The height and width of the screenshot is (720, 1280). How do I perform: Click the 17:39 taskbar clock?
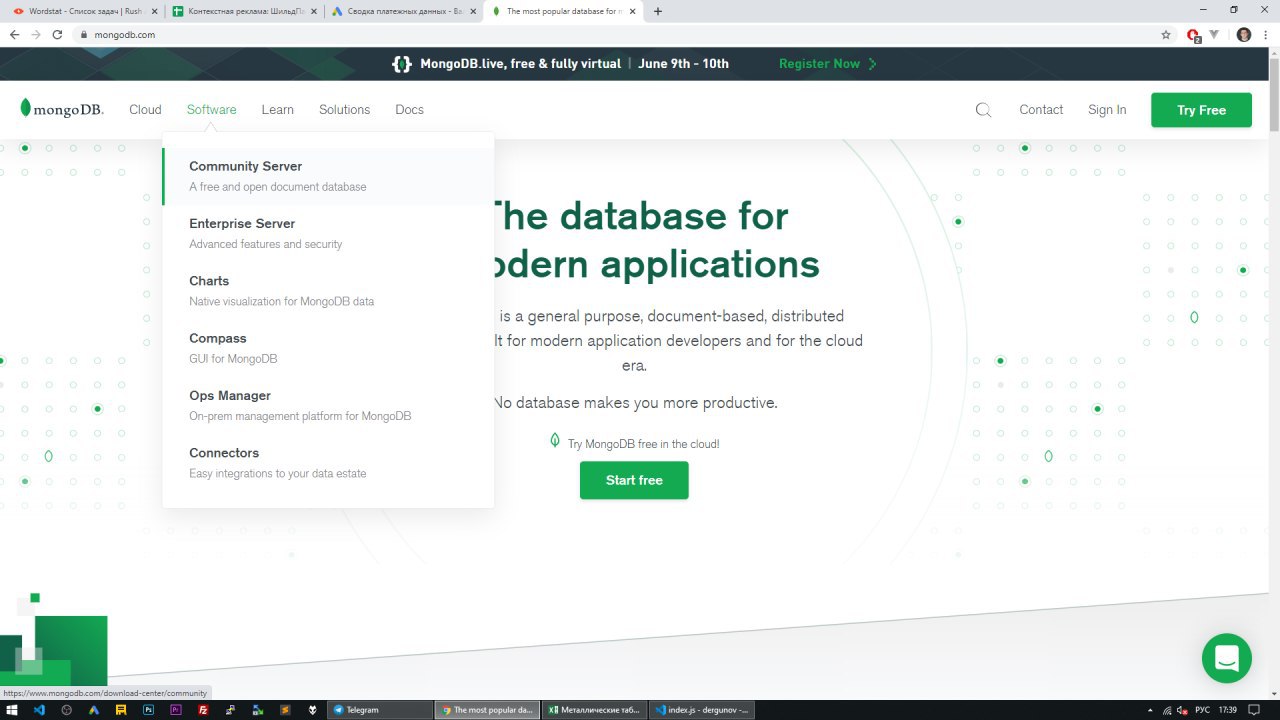click(1228, 710)
